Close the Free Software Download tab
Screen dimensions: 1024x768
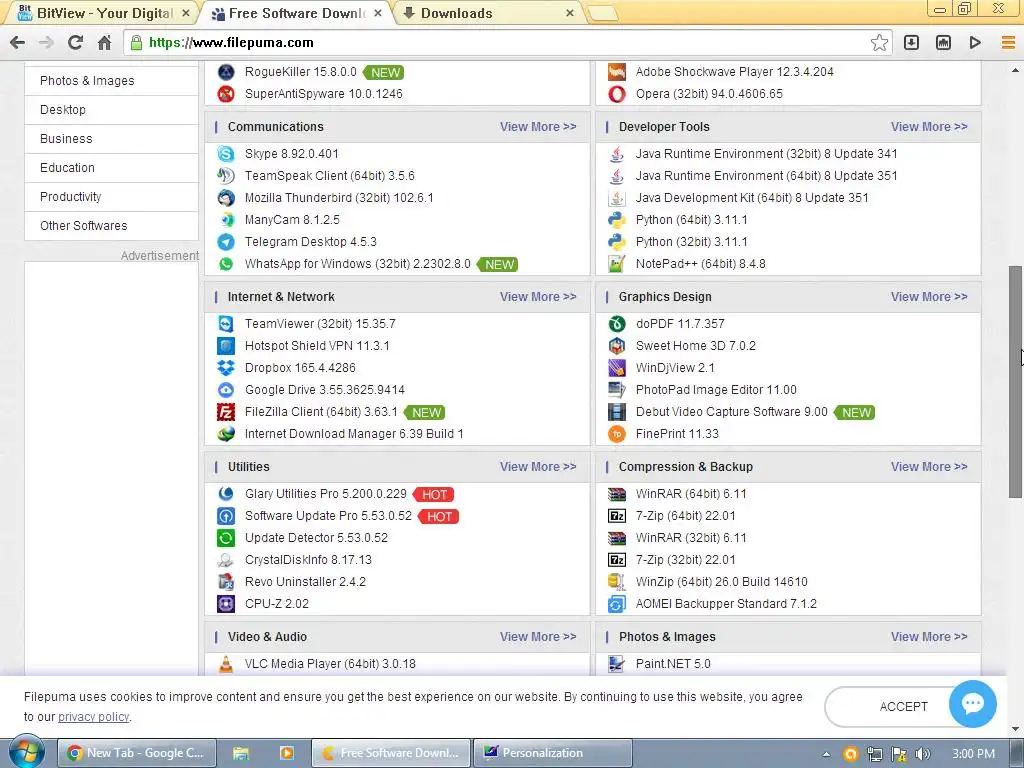pos(377,13)
